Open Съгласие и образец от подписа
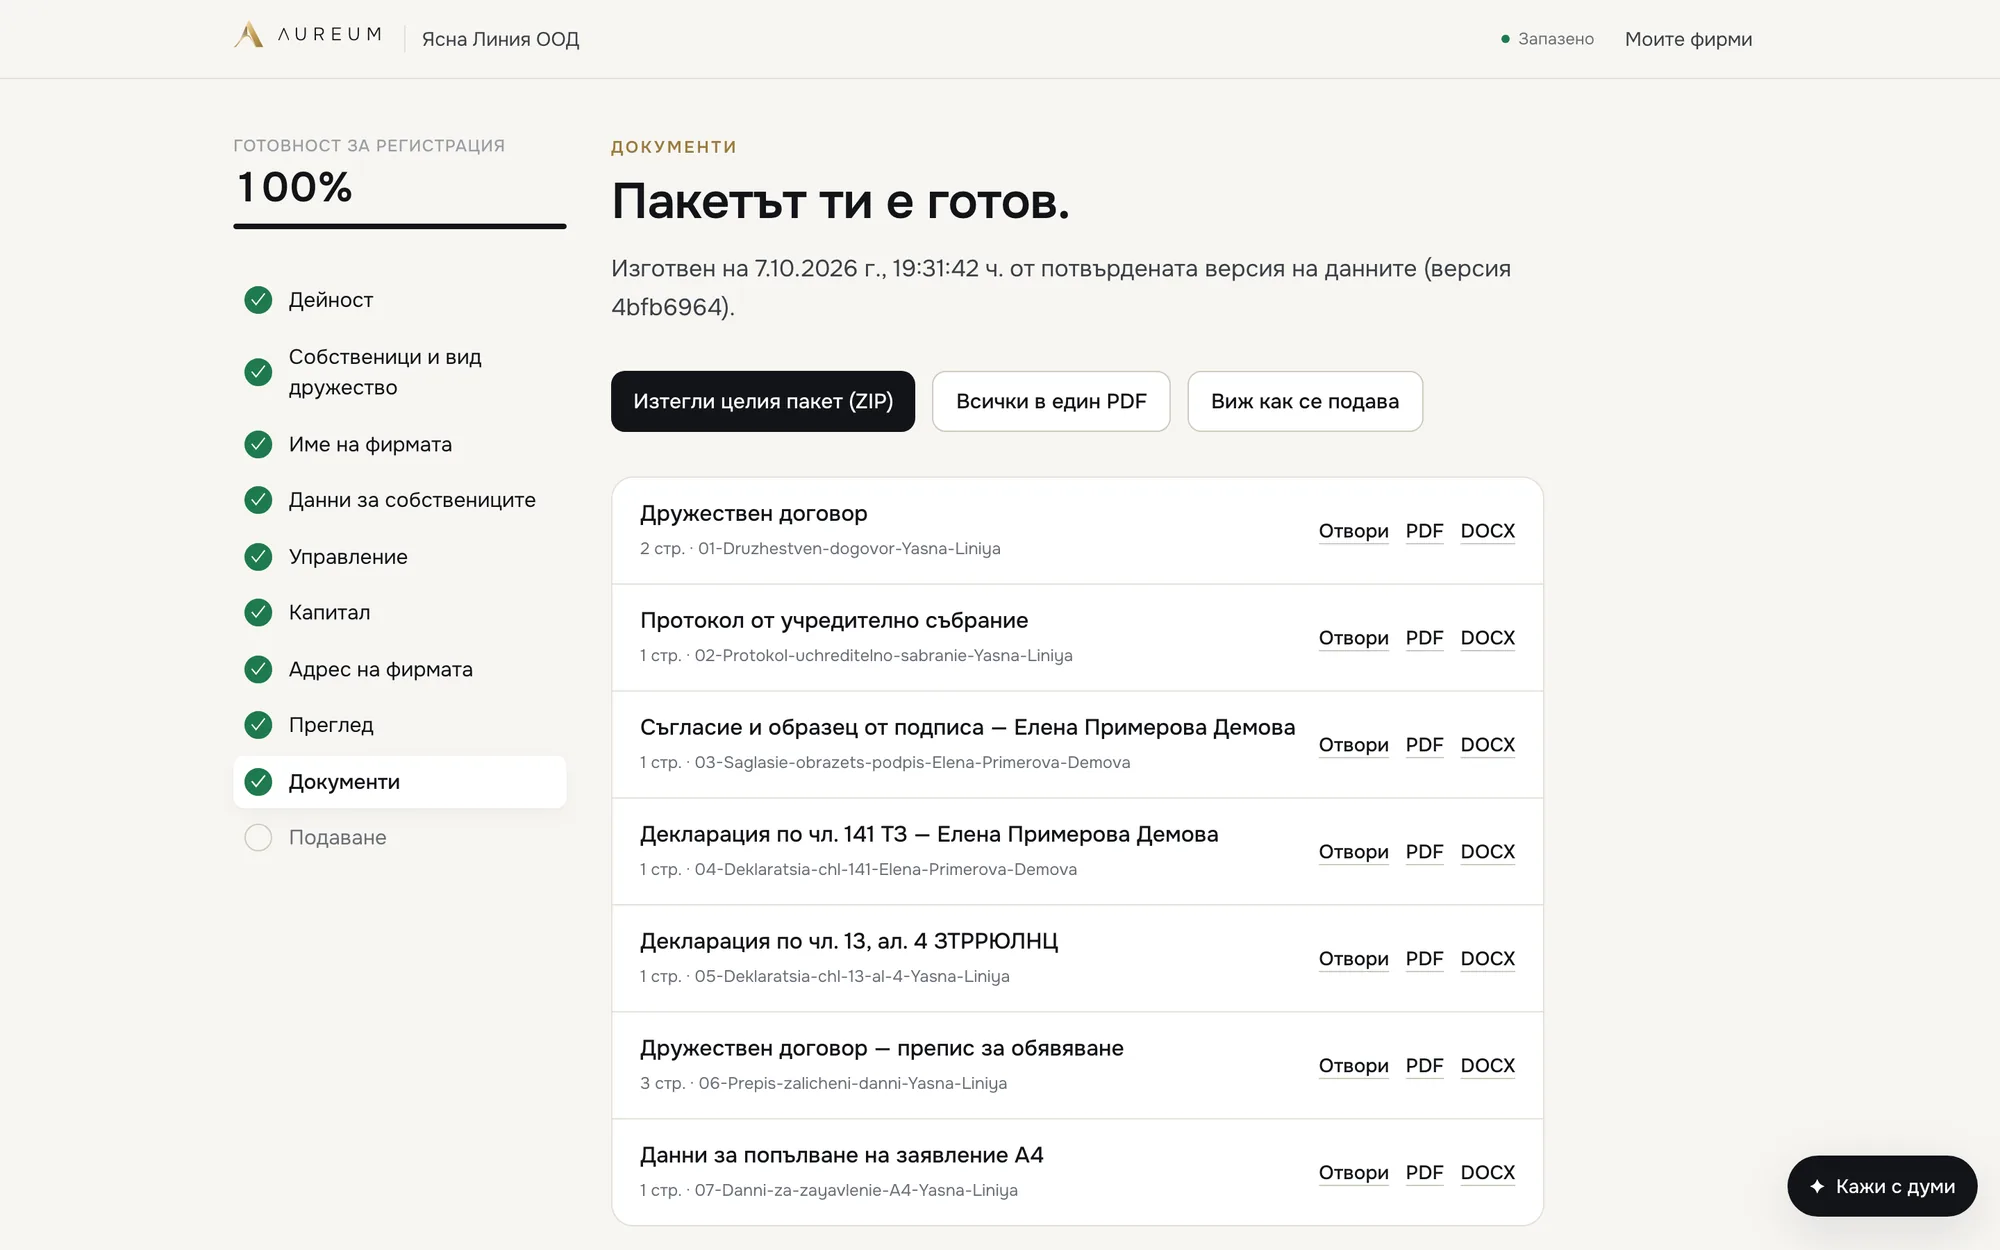 pyautogui.click(x=1353, y=745)
